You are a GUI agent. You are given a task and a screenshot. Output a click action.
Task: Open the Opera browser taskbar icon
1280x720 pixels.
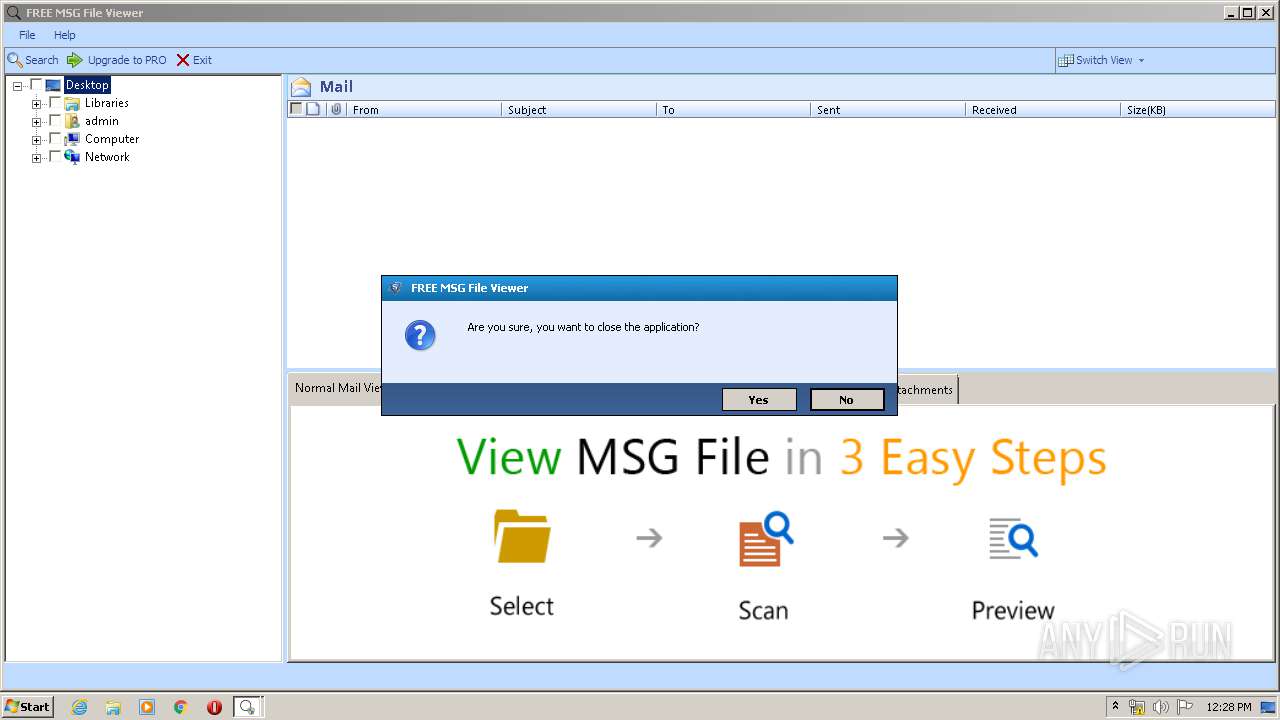point(214,707)
